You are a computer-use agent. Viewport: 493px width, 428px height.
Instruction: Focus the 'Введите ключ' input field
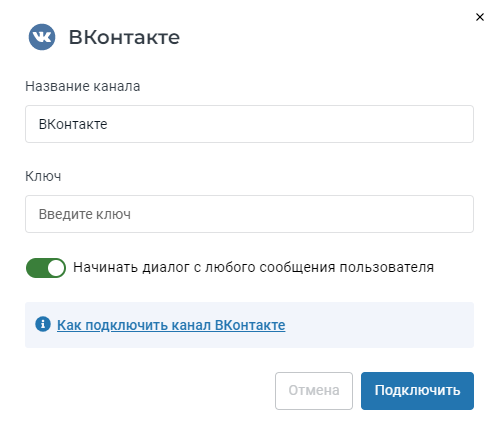(x=249, y=214)
